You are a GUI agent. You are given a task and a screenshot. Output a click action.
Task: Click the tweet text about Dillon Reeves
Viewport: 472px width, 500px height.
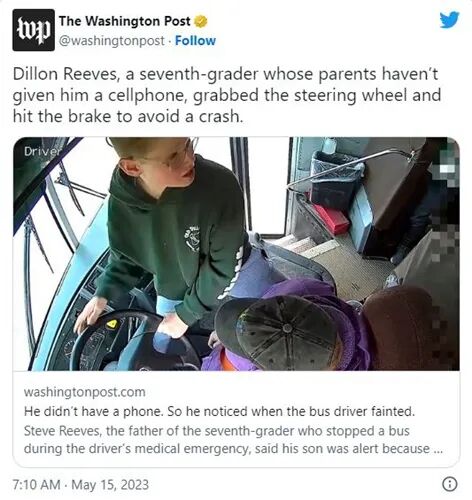point(227,95)
